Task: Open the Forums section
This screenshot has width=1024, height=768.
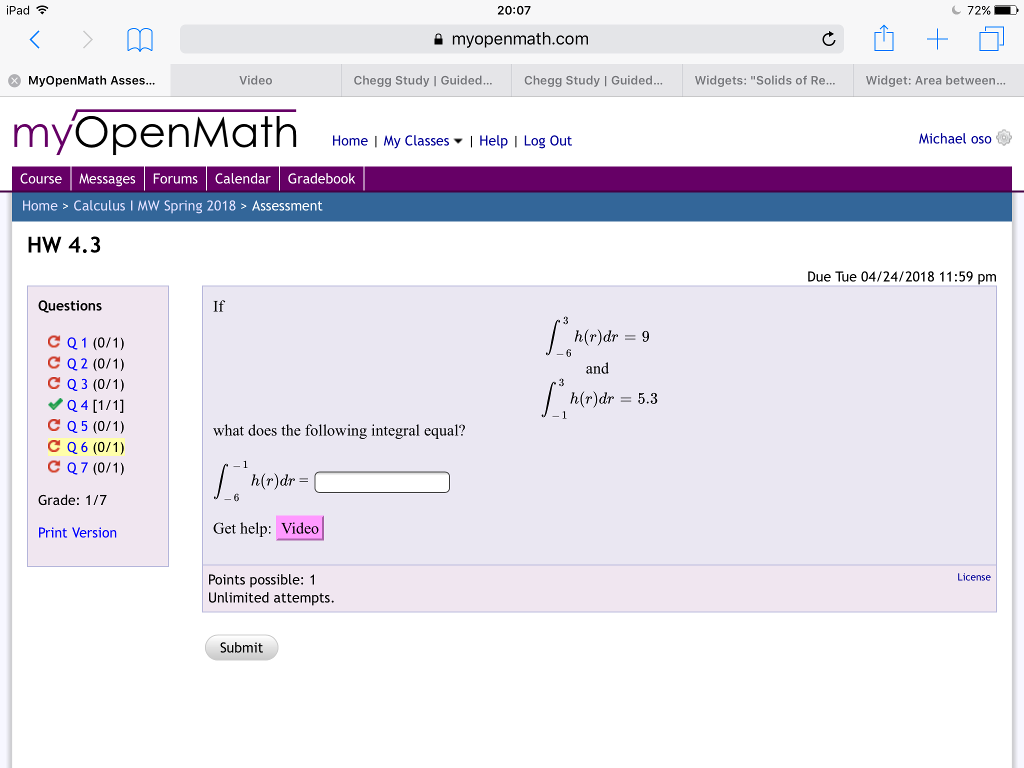Action: pos(175,178)
